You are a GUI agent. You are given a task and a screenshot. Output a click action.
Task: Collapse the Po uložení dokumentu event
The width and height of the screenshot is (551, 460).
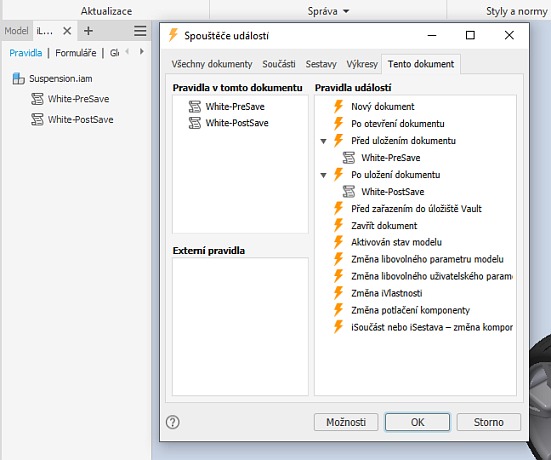[323, 175]
